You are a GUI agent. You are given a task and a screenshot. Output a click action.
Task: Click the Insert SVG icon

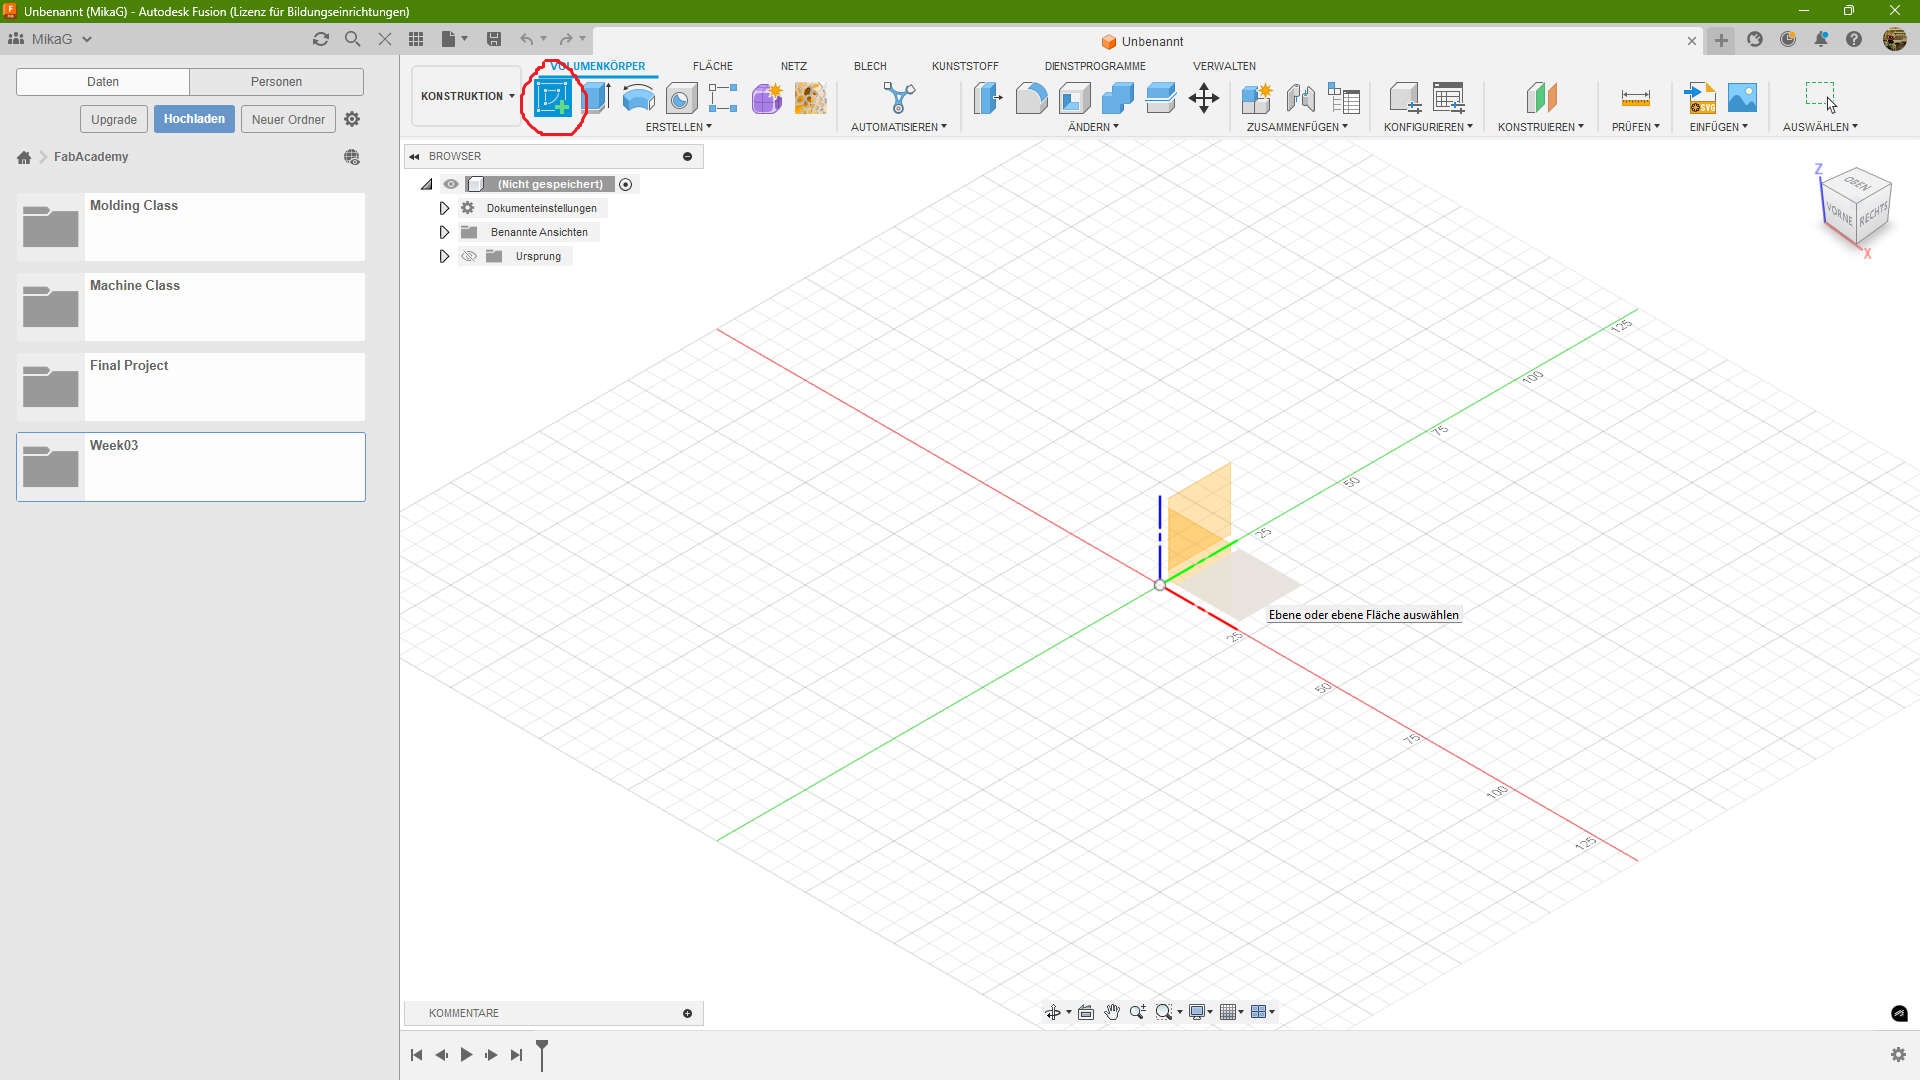pos(1699,98)
